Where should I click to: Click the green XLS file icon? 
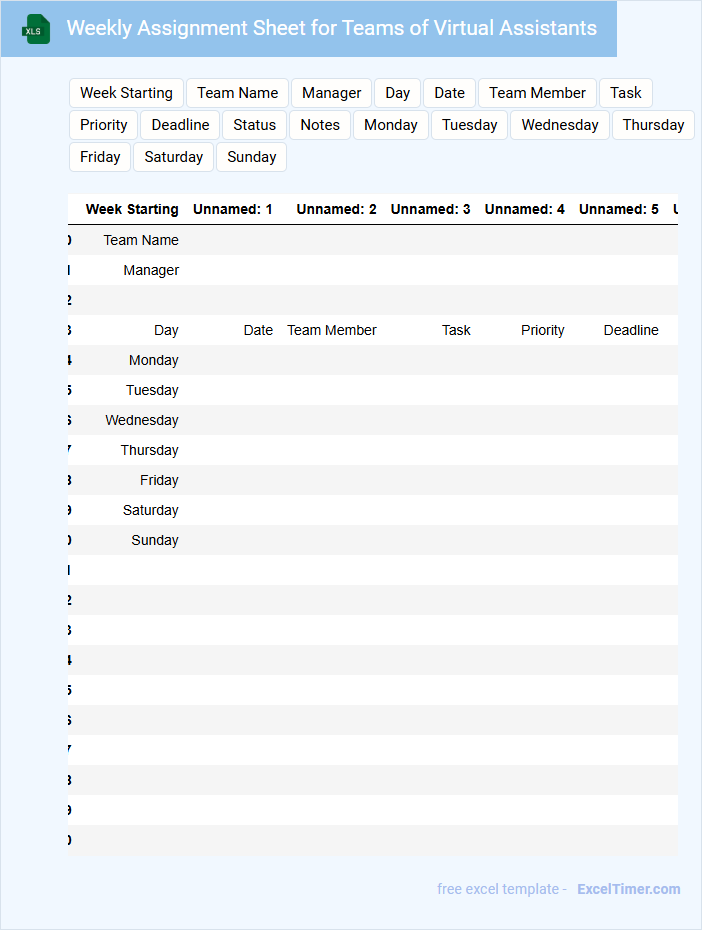[x=36, y=29]
